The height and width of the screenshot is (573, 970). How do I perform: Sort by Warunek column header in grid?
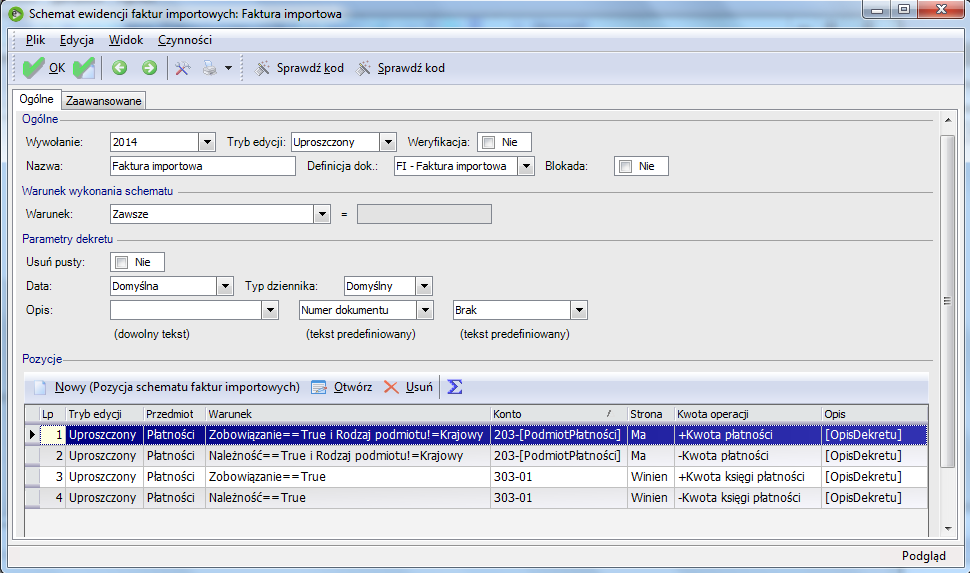(x=348, y=414)
